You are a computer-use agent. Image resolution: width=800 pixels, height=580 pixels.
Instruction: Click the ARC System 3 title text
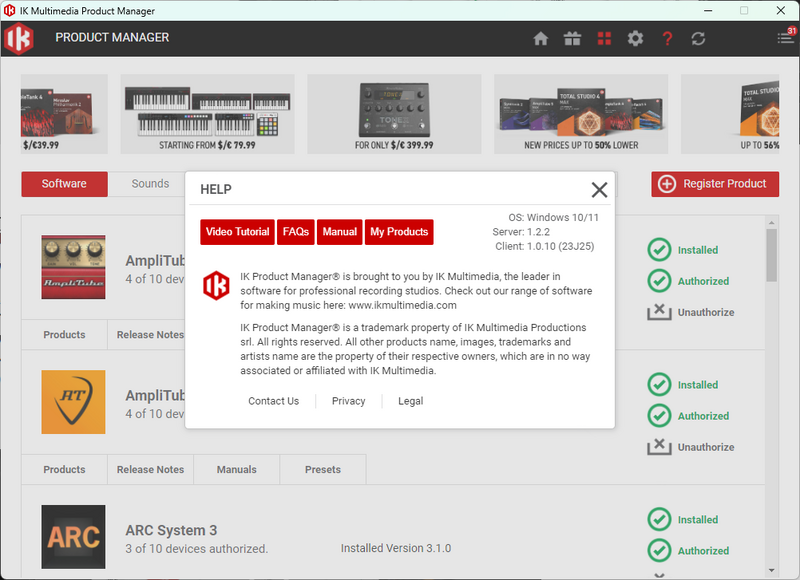pyautogui.click(x=171, y=531)
